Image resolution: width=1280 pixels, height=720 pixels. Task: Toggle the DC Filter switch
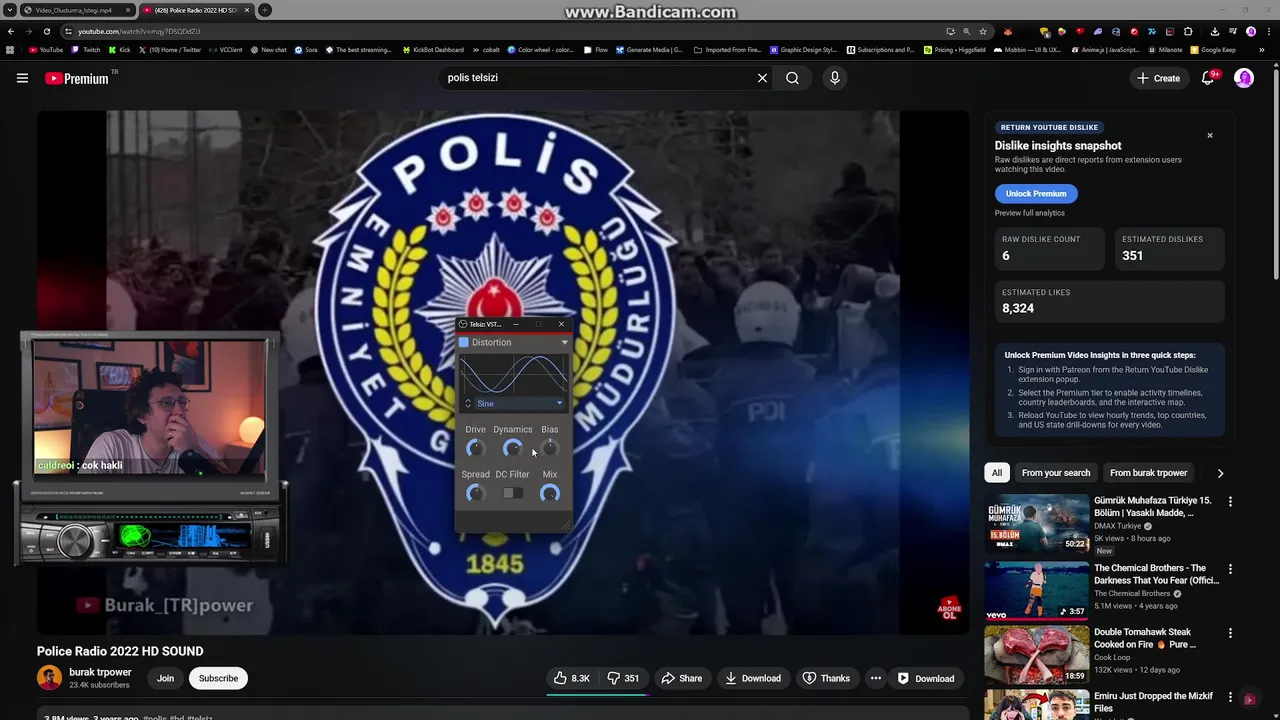513,493
